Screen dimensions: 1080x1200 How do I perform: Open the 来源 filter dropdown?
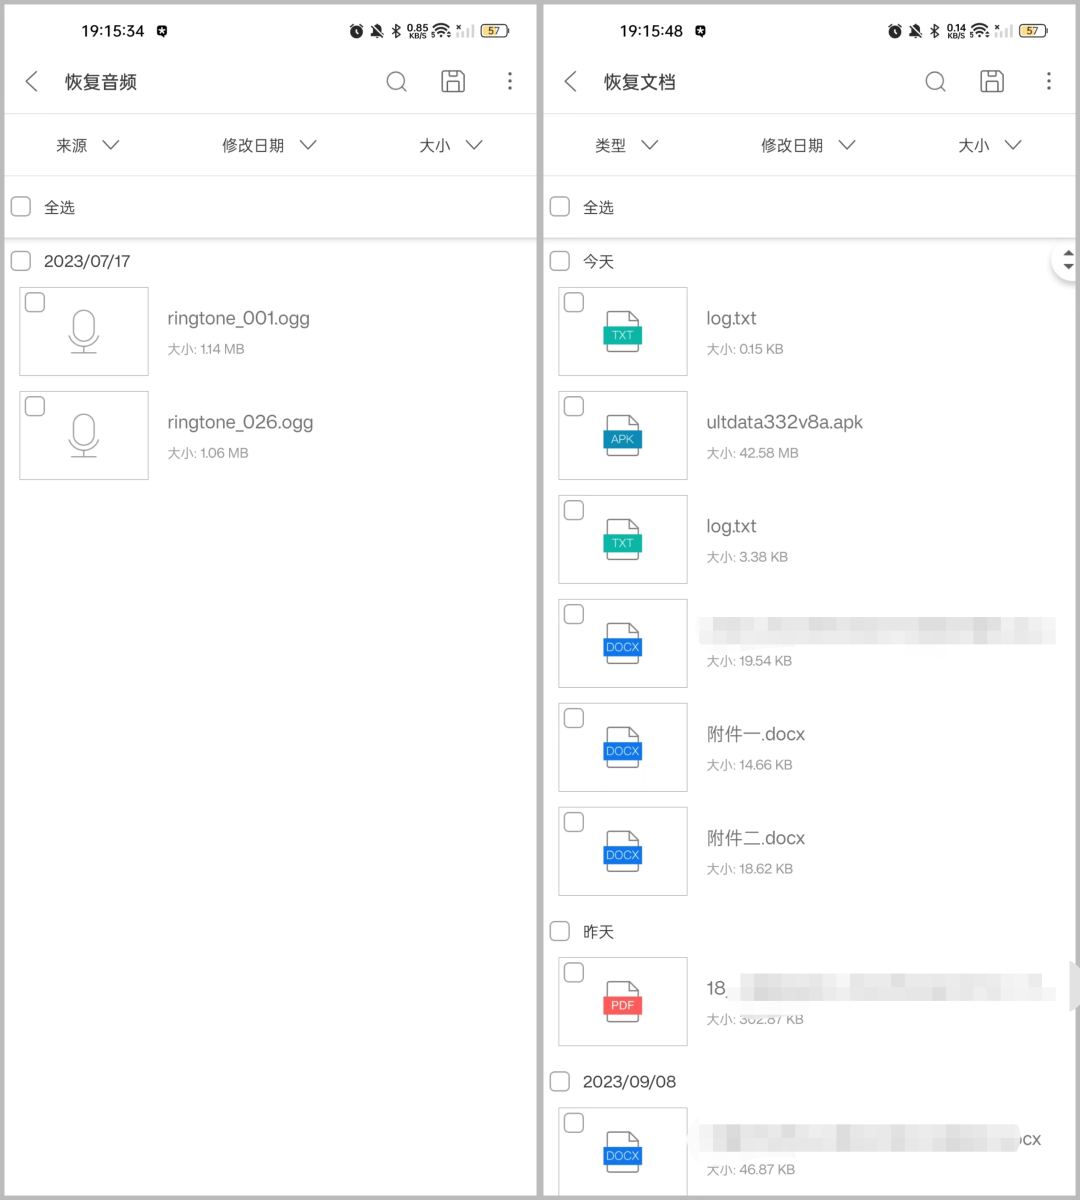88,144
